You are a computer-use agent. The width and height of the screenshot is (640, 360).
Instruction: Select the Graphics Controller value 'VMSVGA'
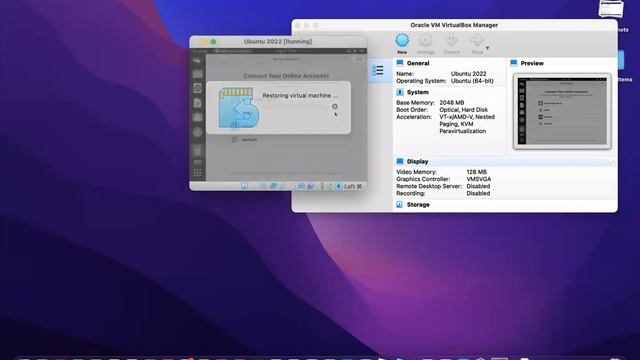(478, 179)
